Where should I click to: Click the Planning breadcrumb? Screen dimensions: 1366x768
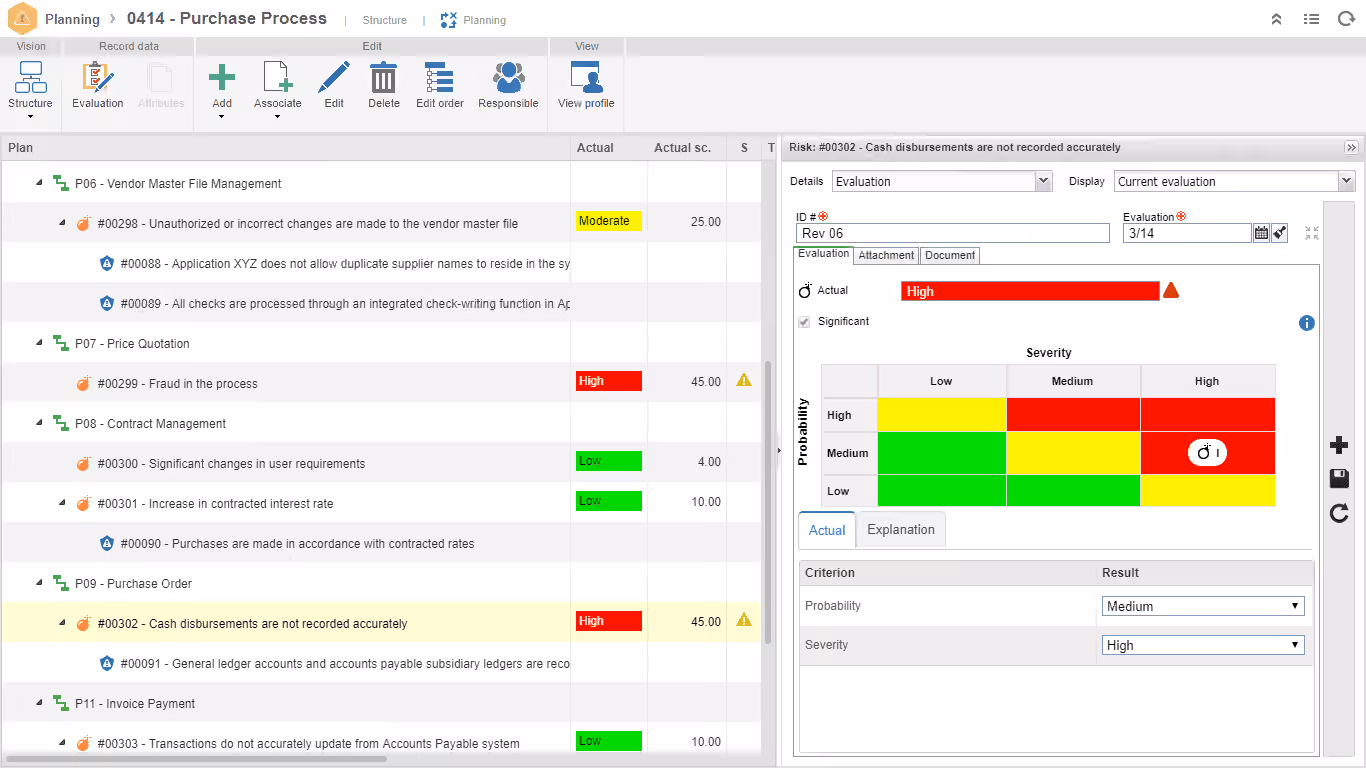pyautogui.click(x=72, y=19)
